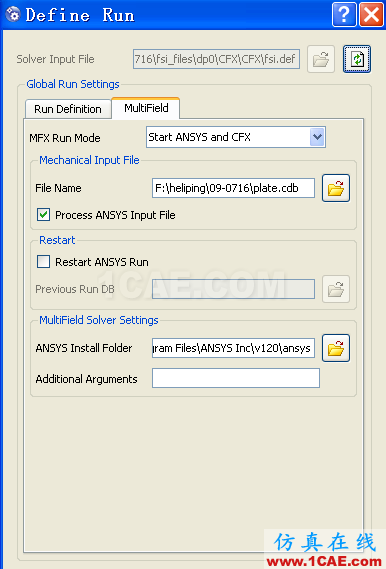Focus the Additional Arguments field

pos(236,378)
